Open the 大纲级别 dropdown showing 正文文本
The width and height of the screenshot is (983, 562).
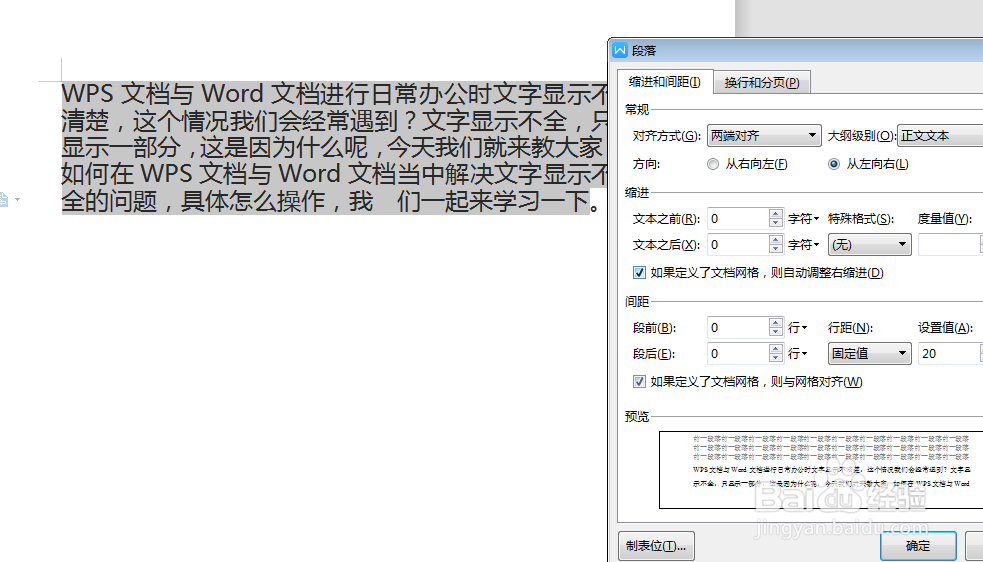940,135
